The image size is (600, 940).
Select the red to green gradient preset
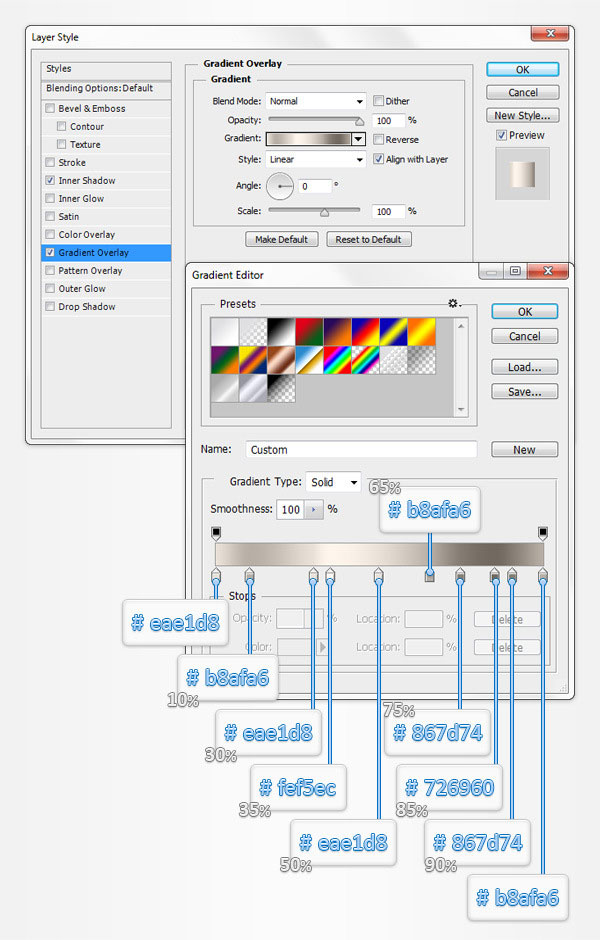[309, 332]
